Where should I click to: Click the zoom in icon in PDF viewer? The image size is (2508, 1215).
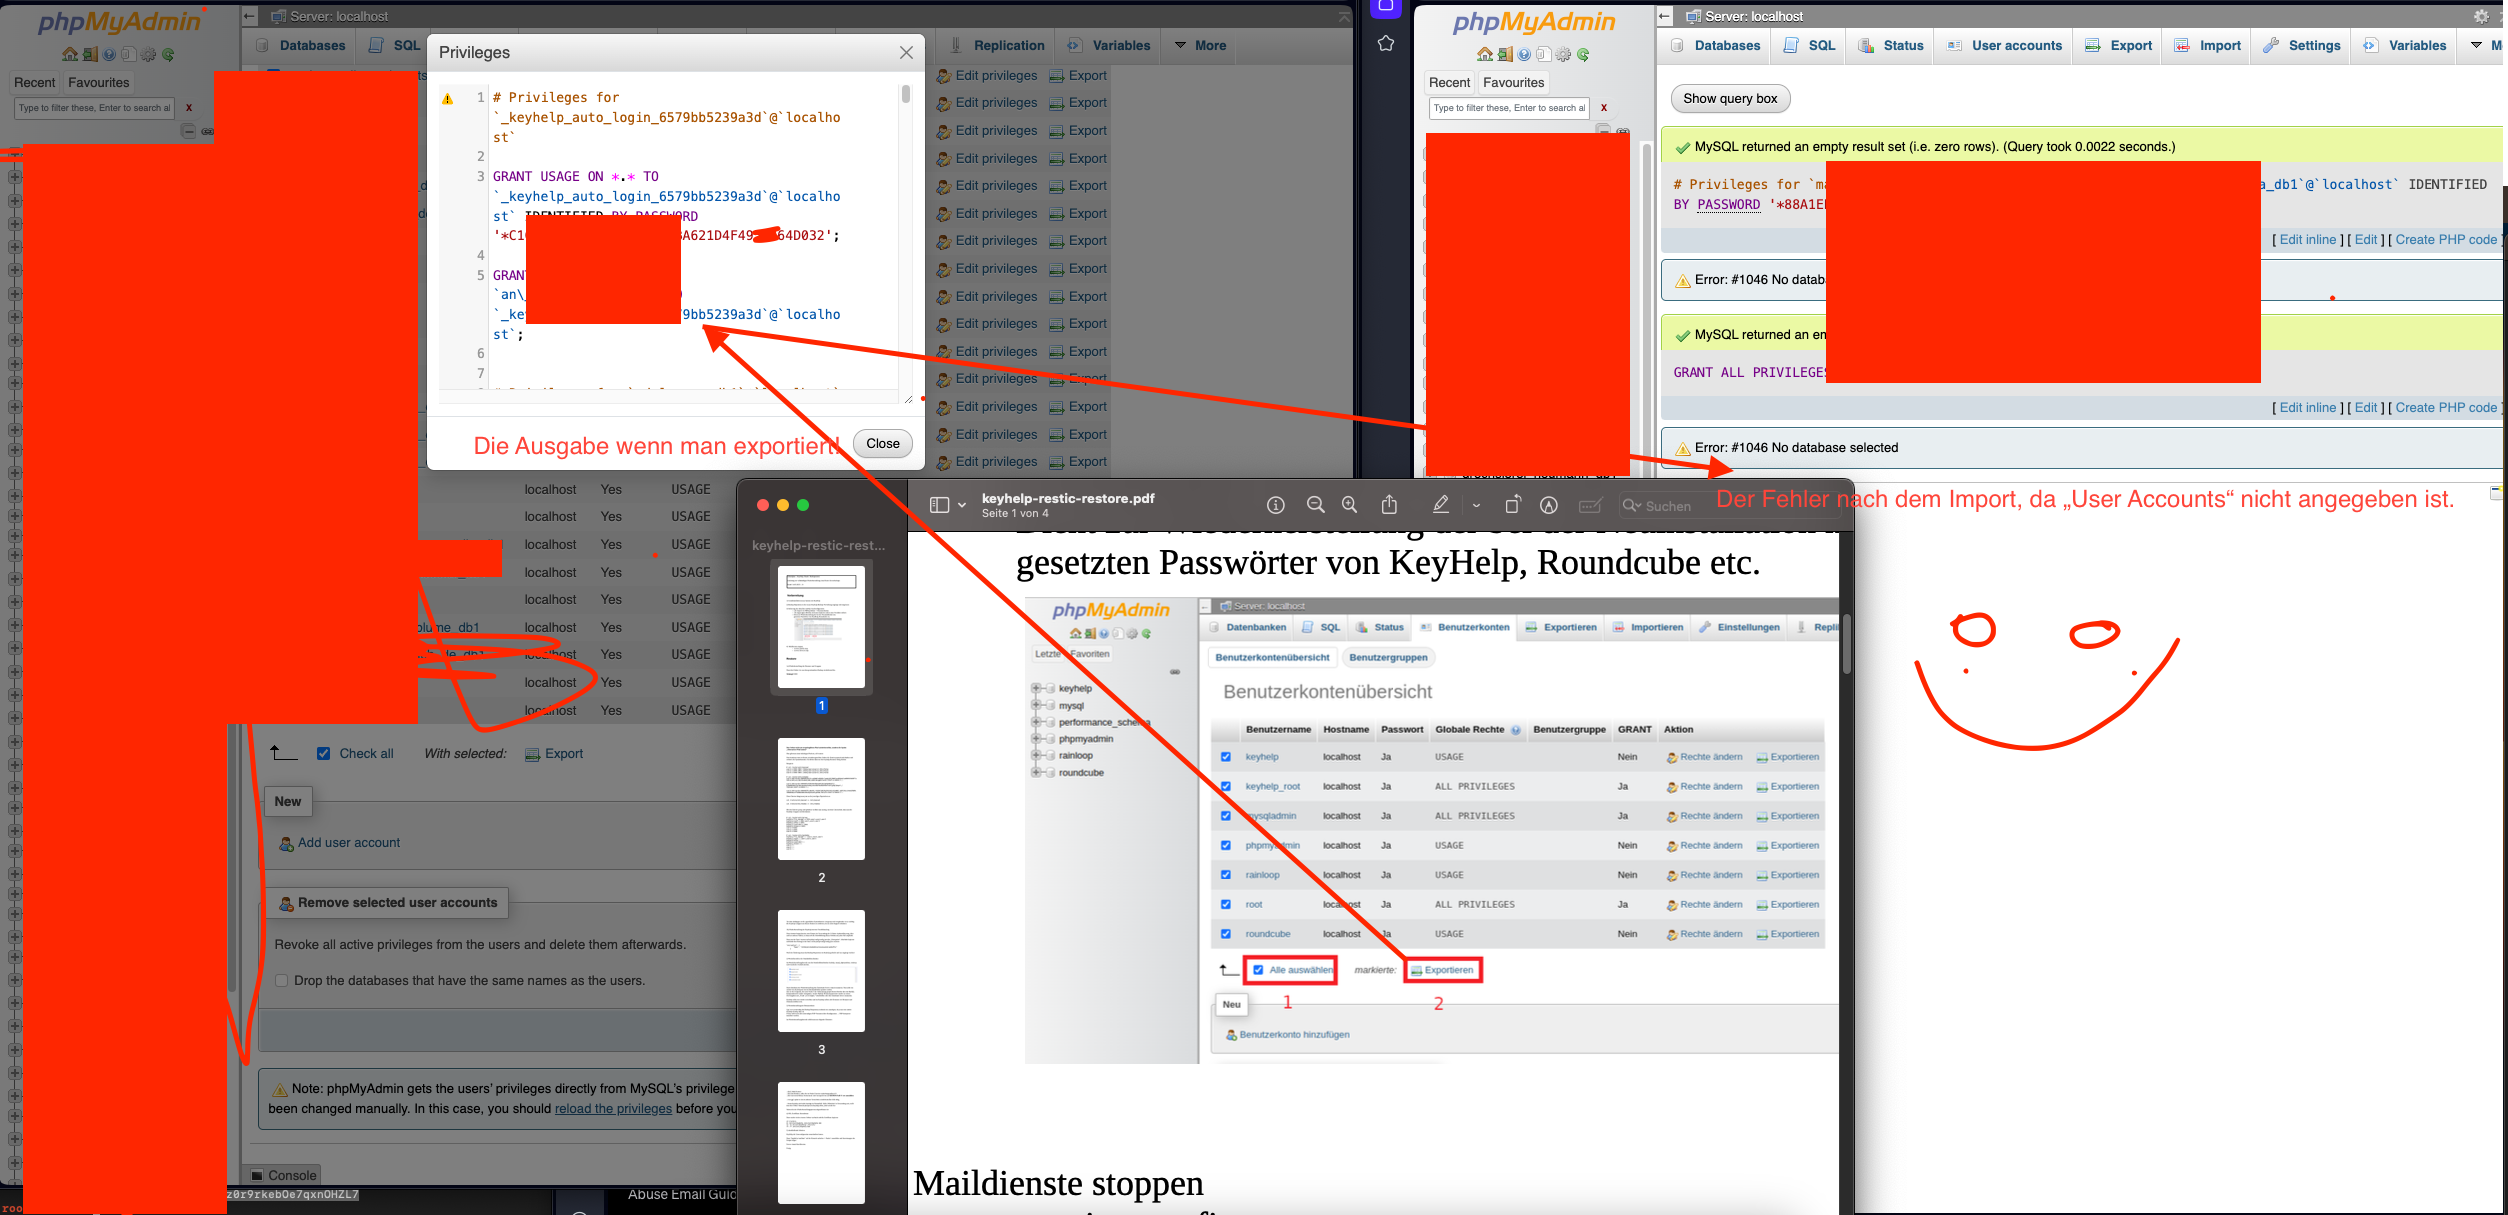pos(1349,505)
